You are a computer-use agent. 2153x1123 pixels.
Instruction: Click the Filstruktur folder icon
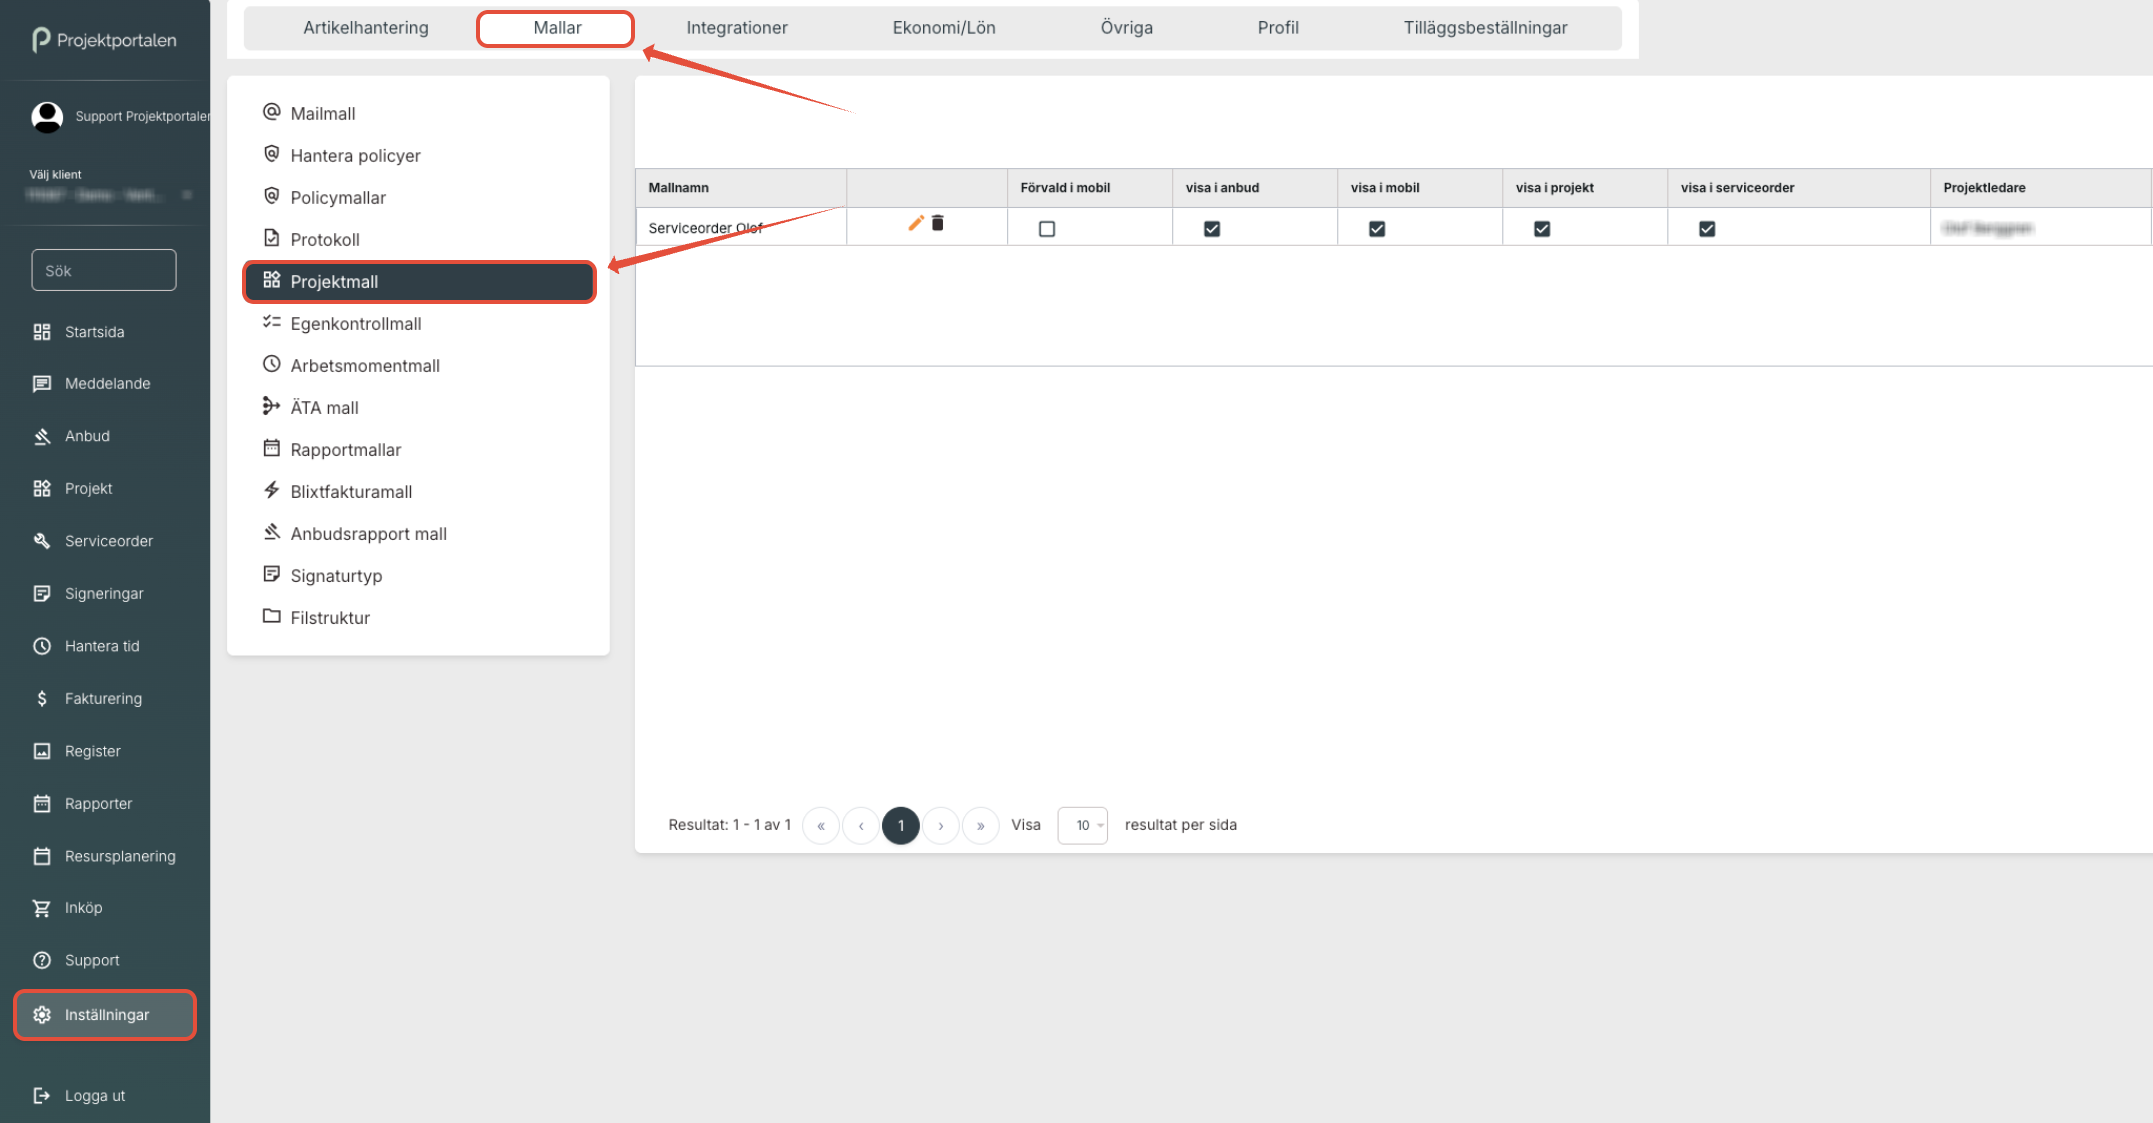pyautogui.click(x=271, y=616)
